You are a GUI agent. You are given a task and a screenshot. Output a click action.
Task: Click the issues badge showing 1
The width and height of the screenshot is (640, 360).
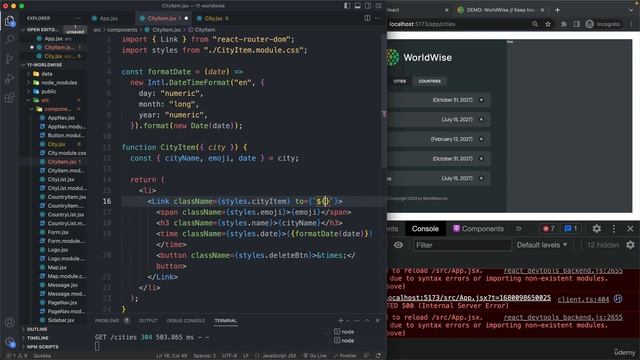(x=571, y=229)
